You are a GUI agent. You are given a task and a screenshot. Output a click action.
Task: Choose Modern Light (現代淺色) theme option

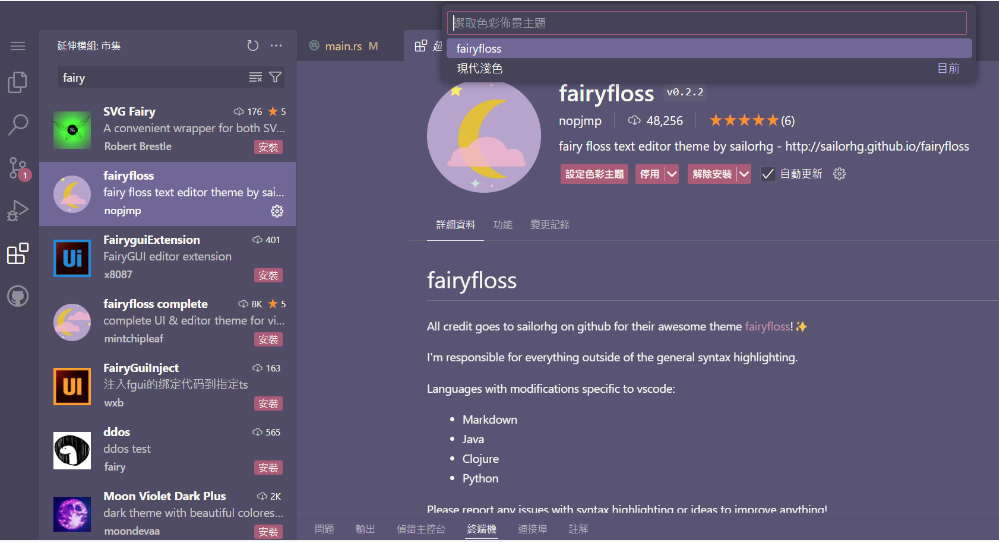pos(709,68)
